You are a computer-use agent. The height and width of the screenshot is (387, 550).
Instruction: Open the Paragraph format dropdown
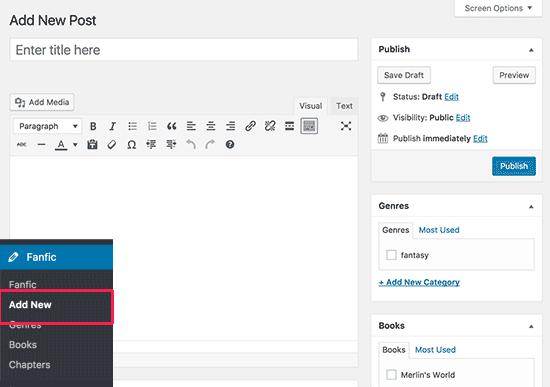[47, 126]
